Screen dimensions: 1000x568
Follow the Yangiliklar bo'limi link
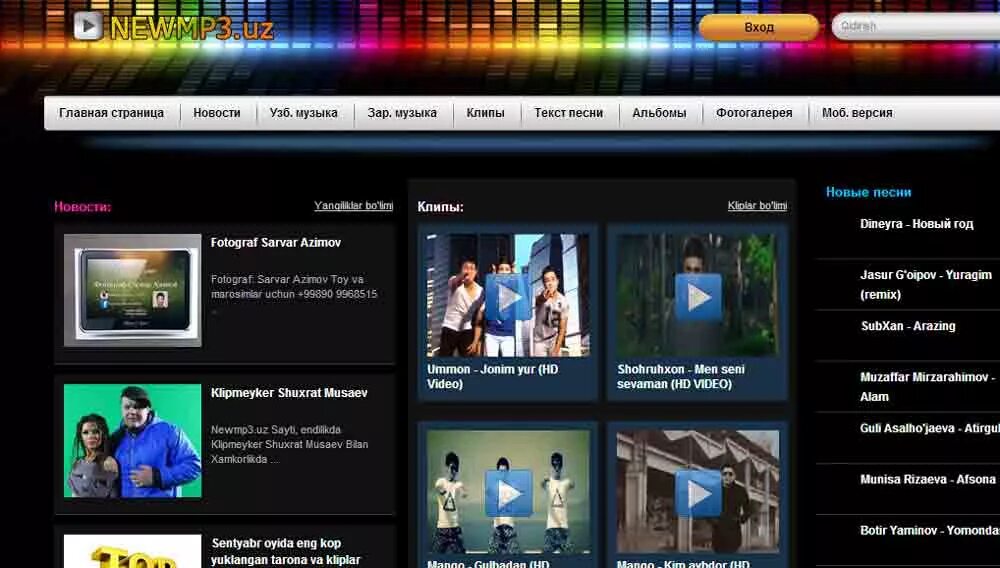point(353,205)
